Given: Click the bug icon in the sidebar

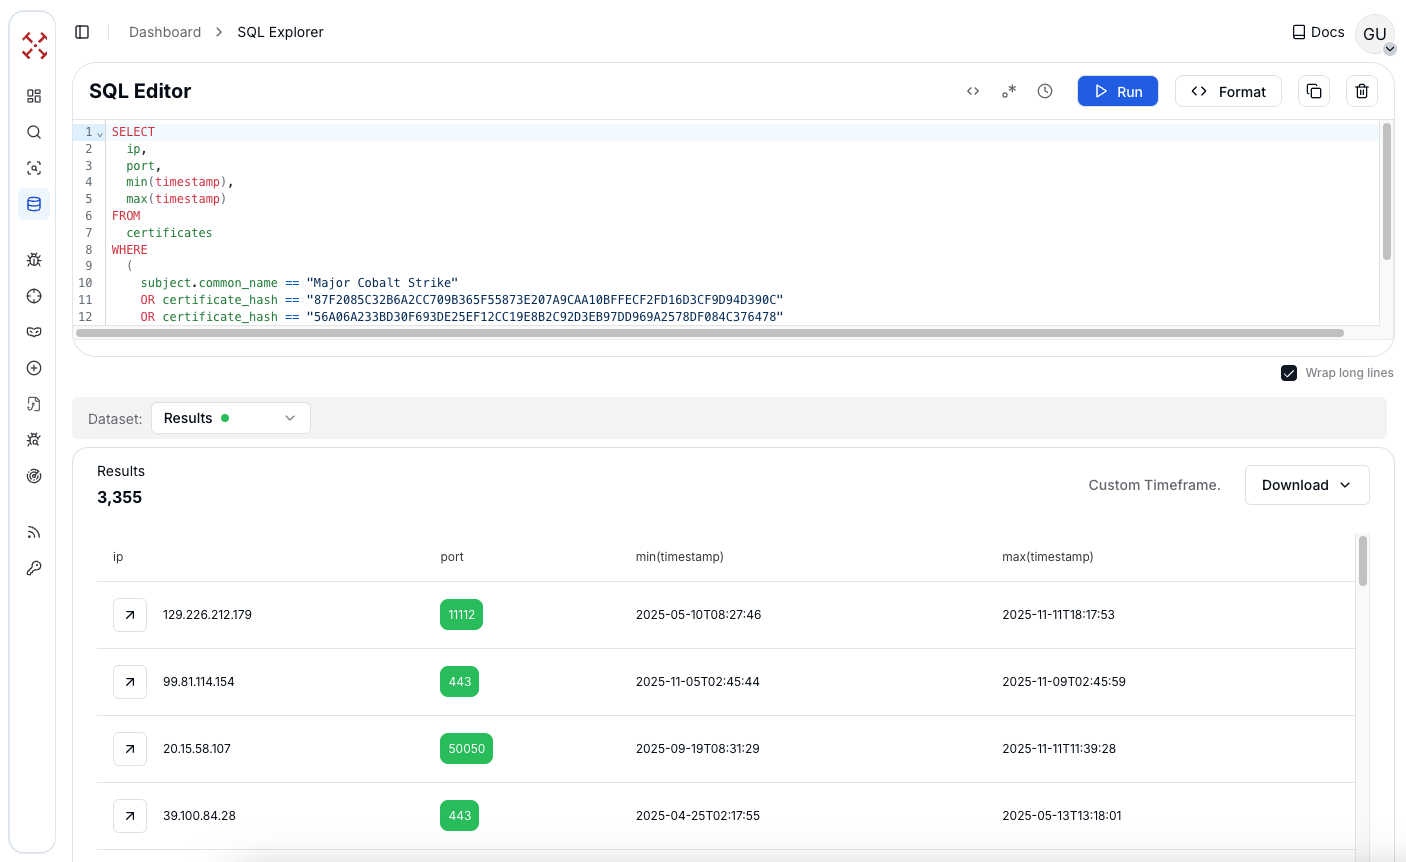Looking at the screenshot, I should point(34,259).
